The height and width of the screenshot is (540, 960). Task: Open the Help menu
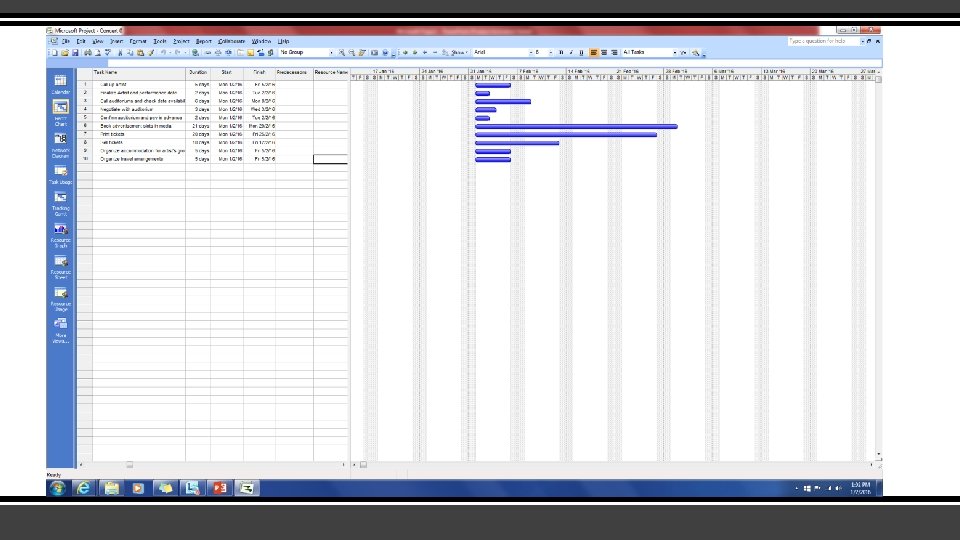click(x=283, y=41)
